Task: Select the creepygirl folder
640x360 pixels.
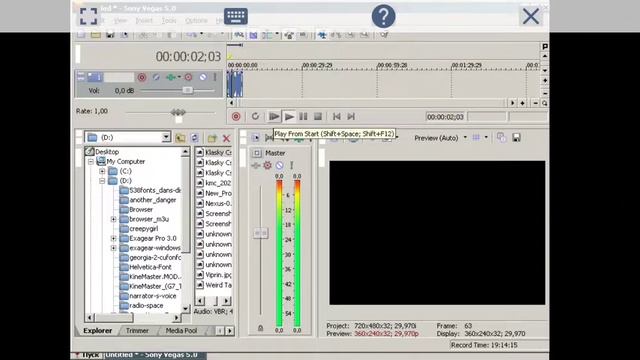Action: 144,229
